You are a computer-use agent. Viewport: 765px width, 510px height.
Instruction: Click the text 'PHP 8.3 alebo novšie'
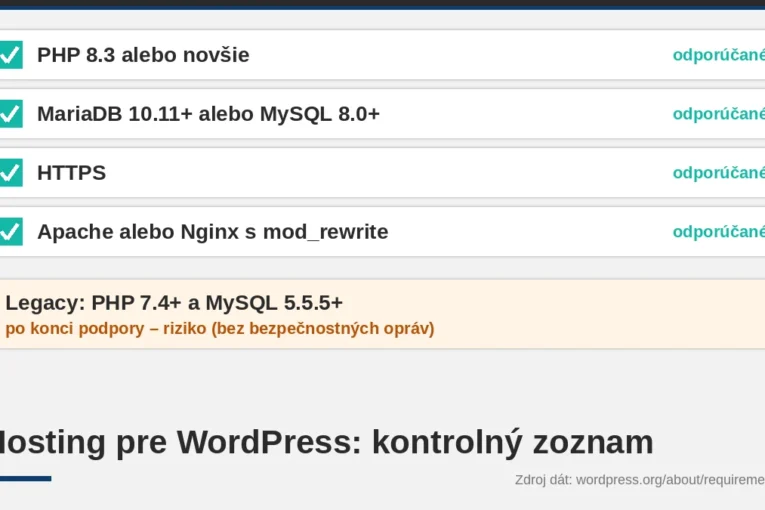[143, 55]
